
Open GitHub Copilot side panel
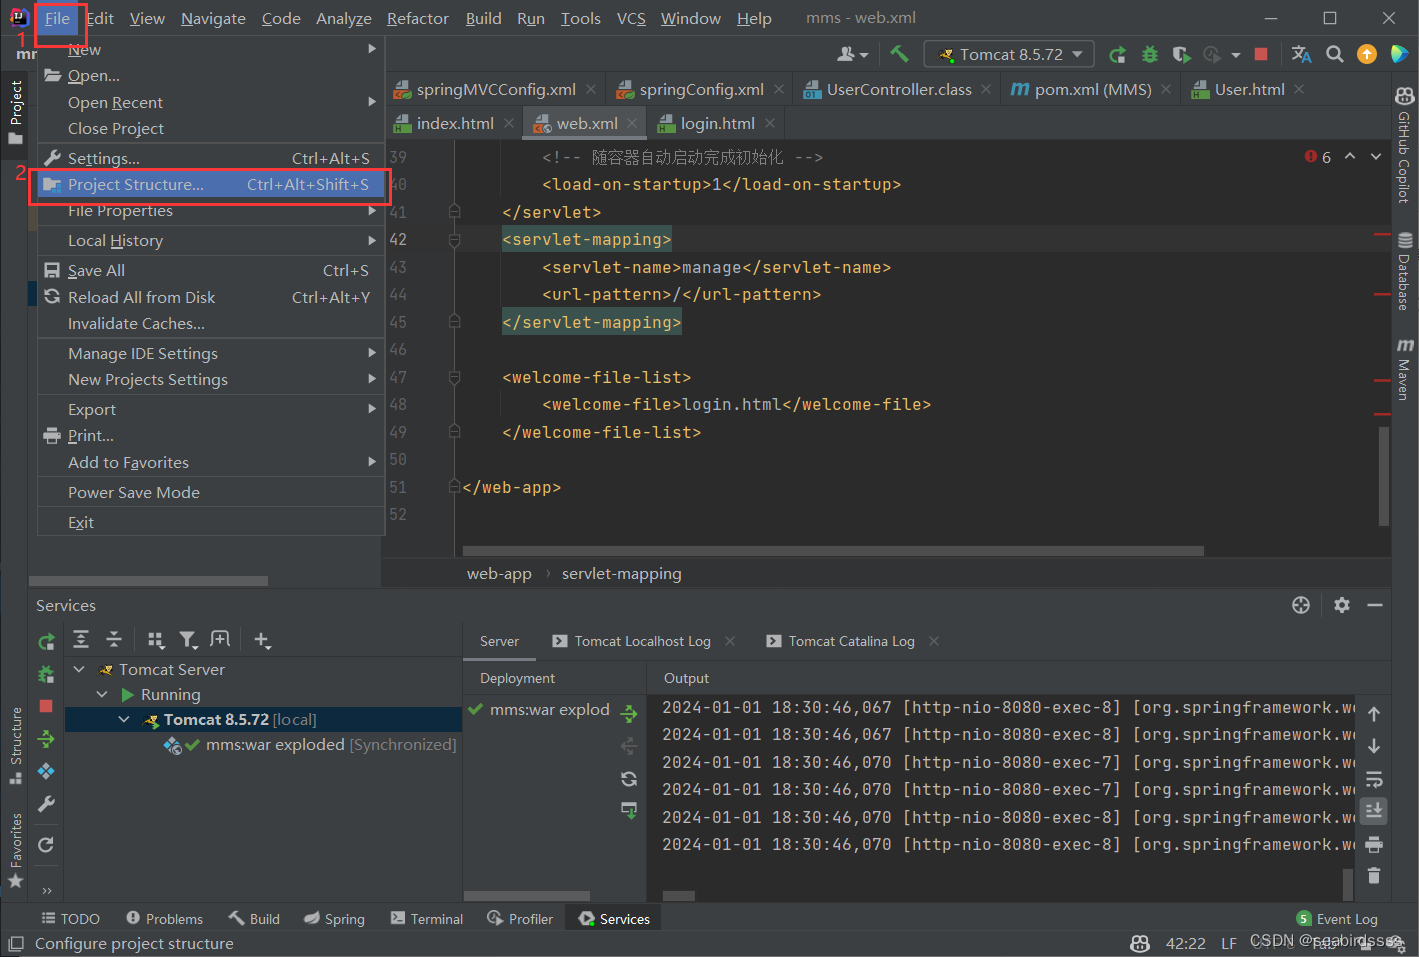pyautogui.click(x=1405, y=145)
